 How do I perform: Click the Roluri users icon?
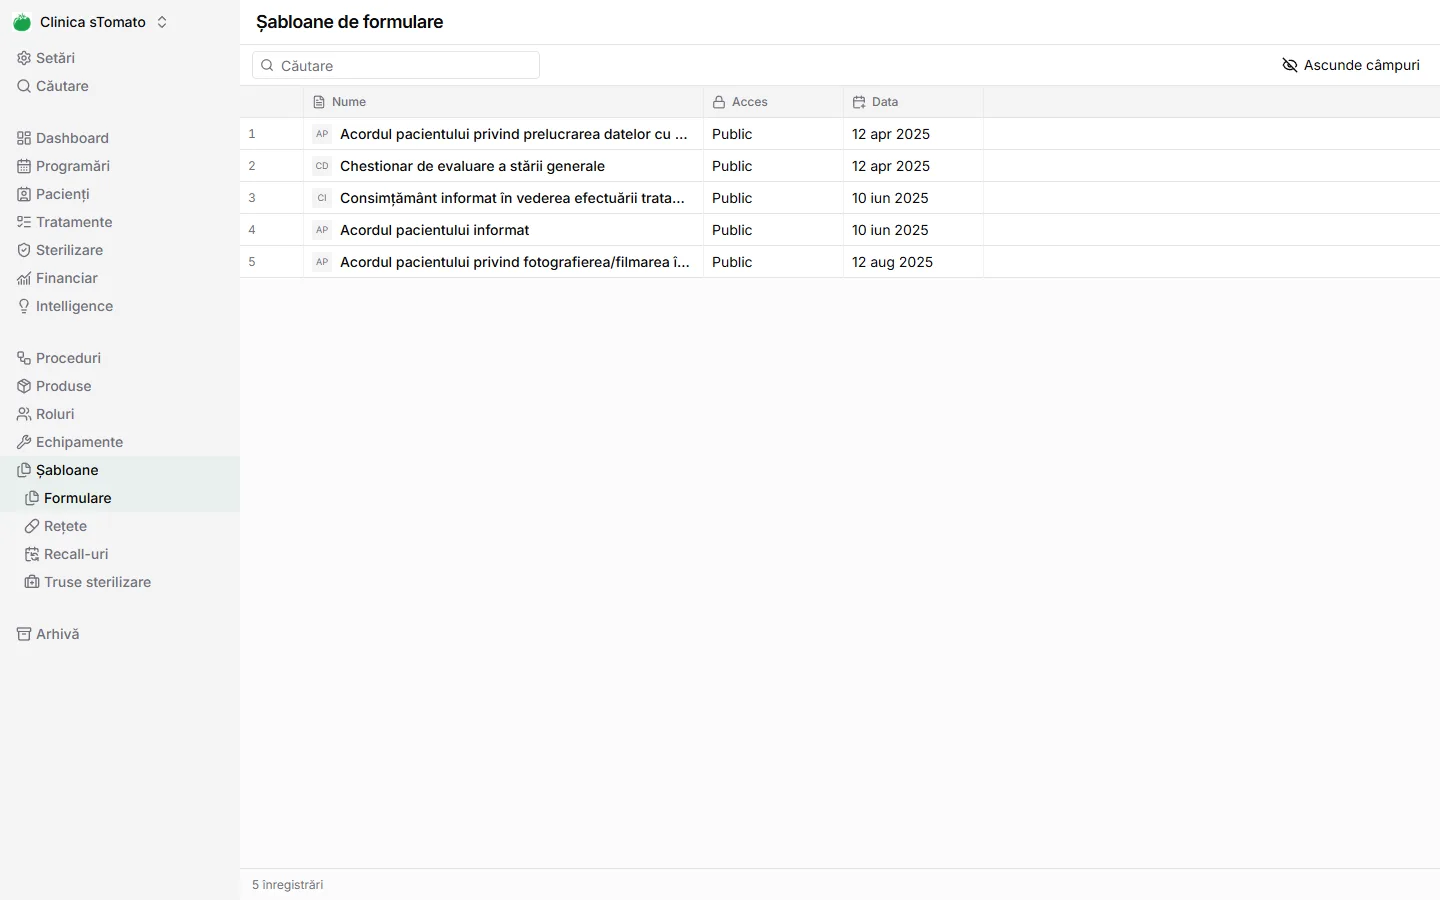click(x=24, y=414)
